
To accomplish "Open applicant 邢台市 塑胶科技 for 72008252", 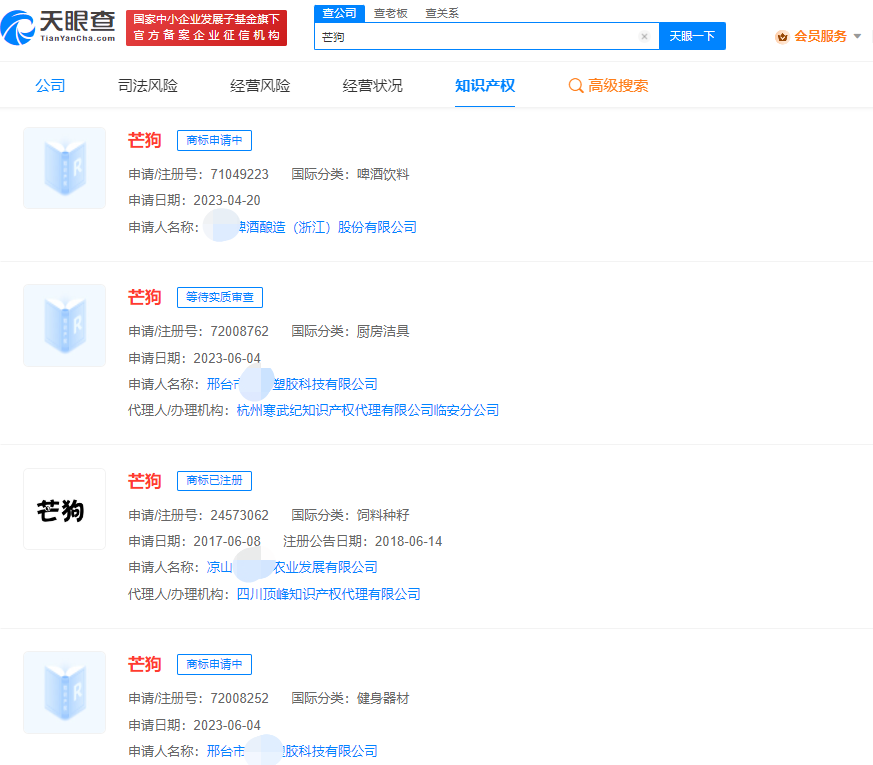I will [292, 751].
